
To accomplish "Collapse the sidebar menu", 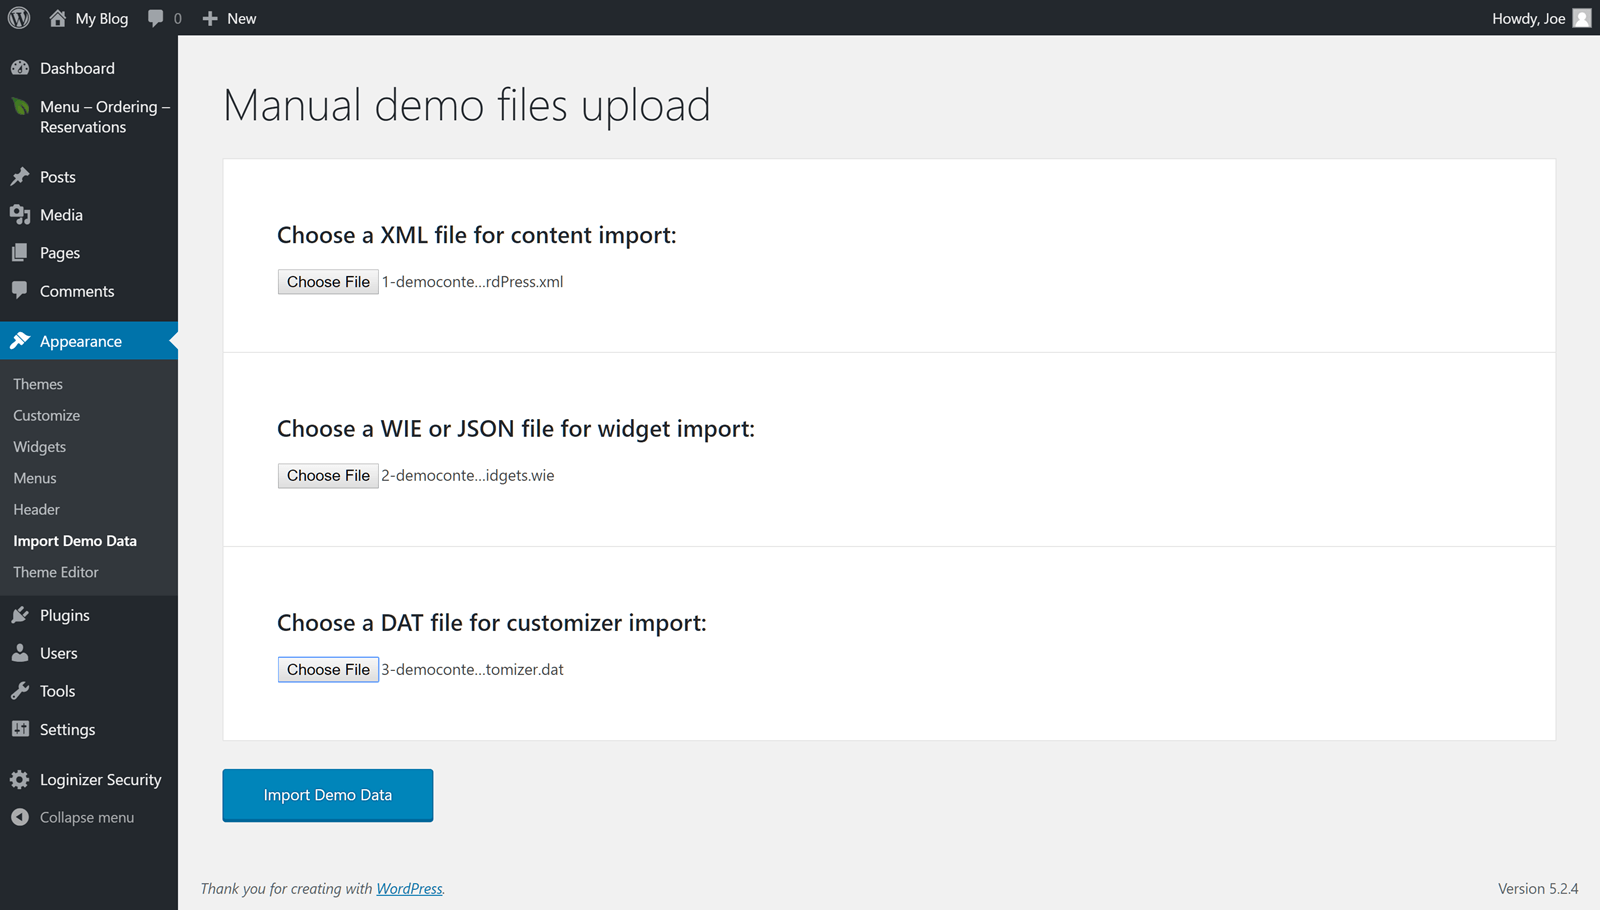I will pyautogui.click(x=74, y=817).
